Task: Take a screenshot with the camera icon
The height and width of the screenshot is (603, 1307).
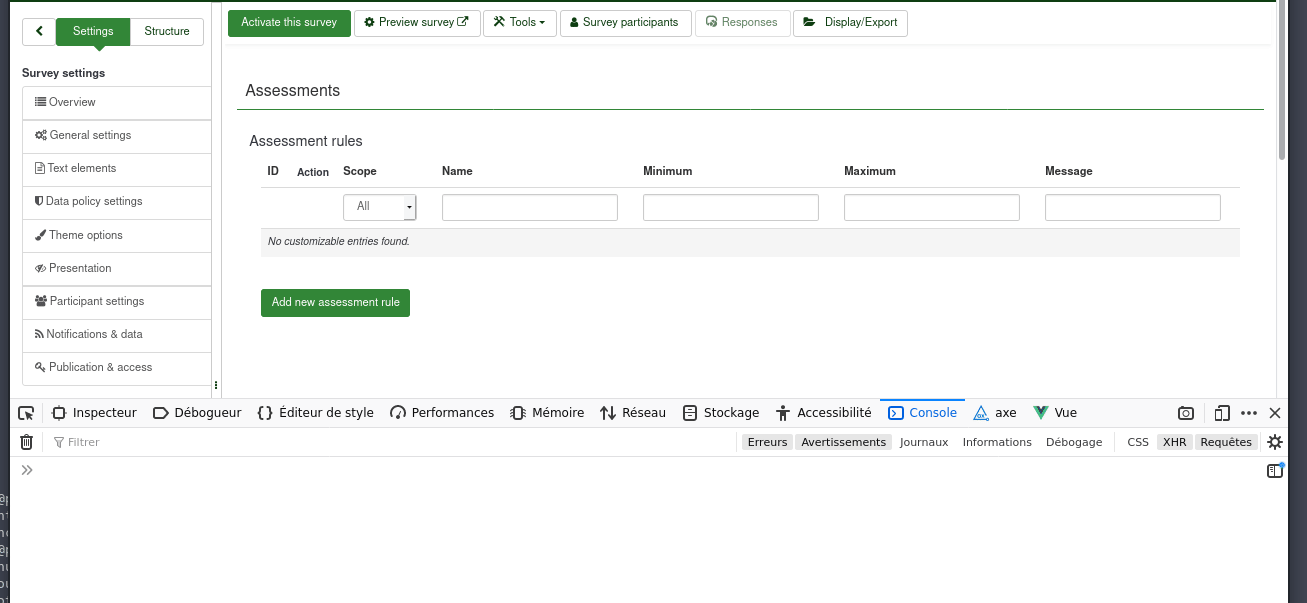Action: [x=1185, y=413]
